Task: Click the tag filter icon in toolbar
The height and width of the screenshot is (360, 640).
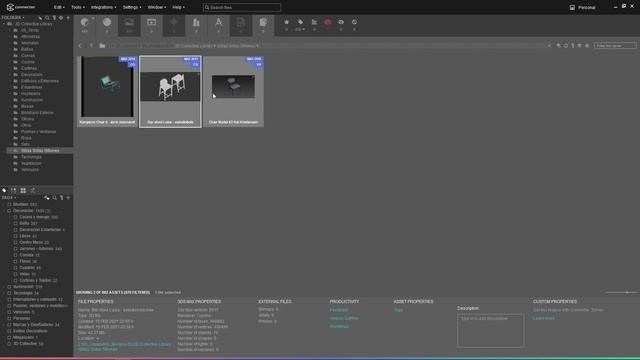Action: click(x=300, y=22)
